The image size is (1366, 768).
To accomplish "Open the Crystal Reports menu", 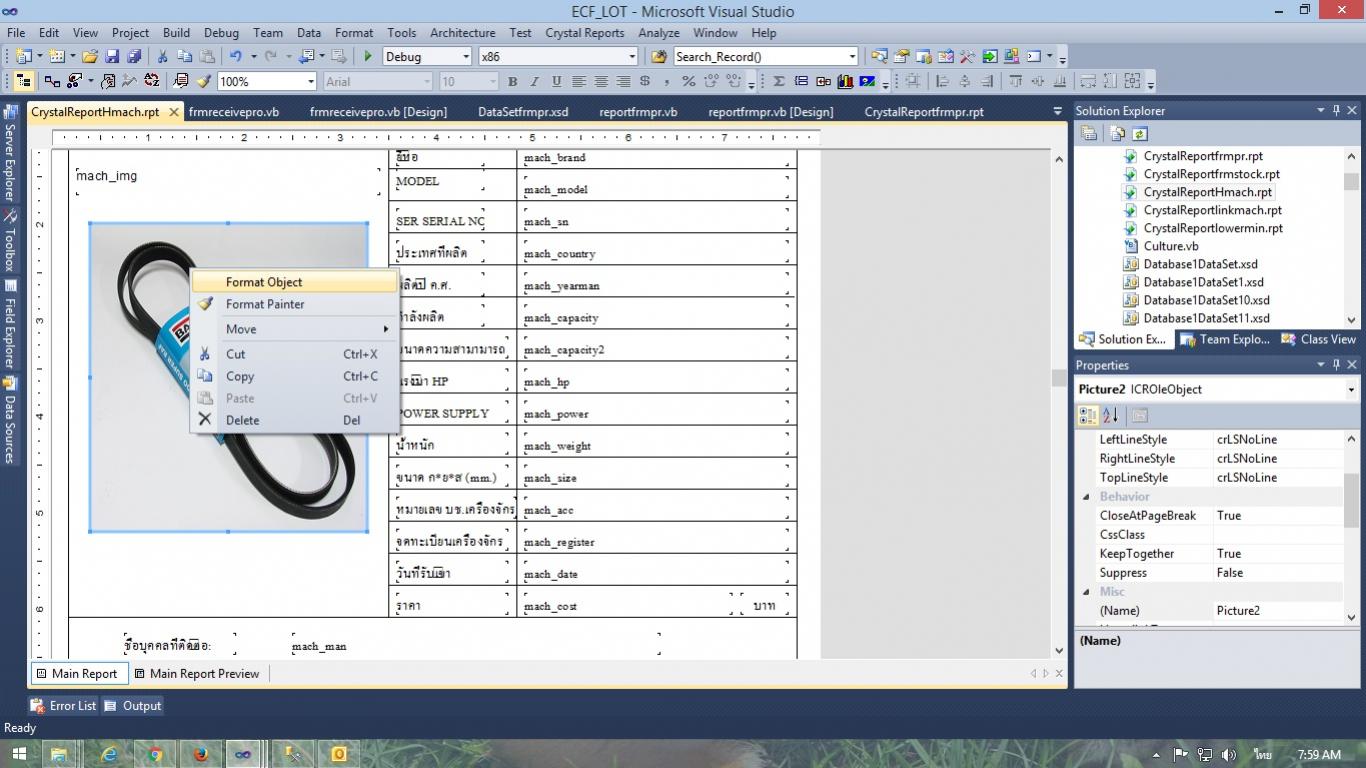I will click(585, 33).
